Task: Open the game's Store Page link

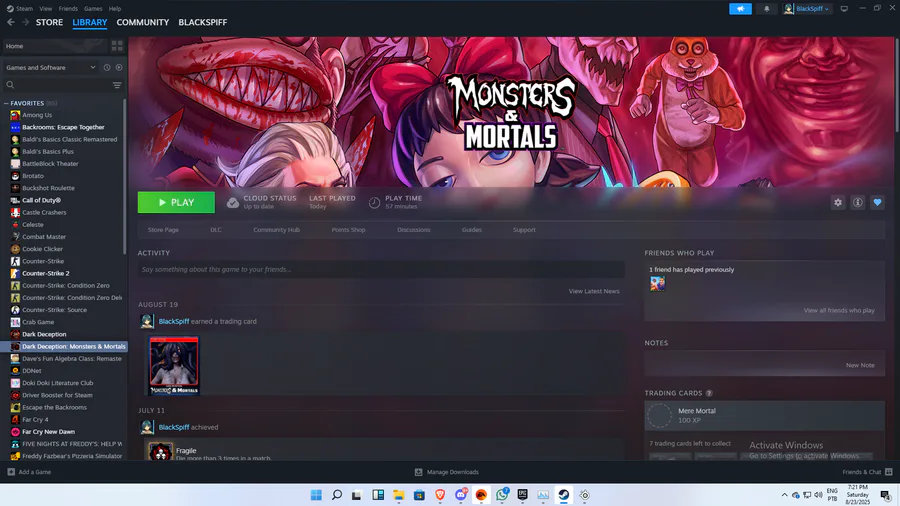Action: 163,229
